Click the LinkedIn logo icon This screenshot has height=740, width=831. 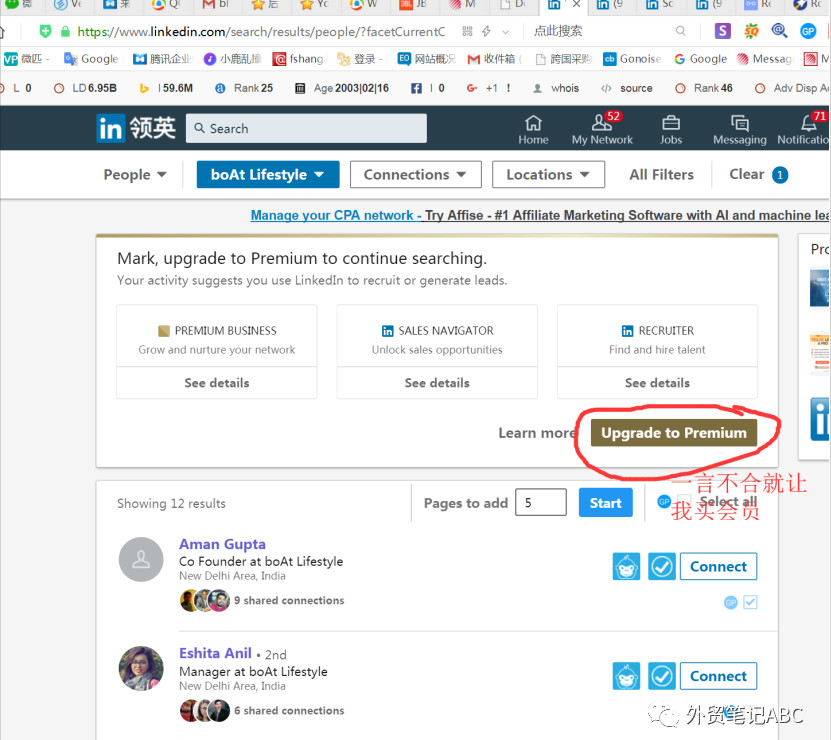pos(110,128)
